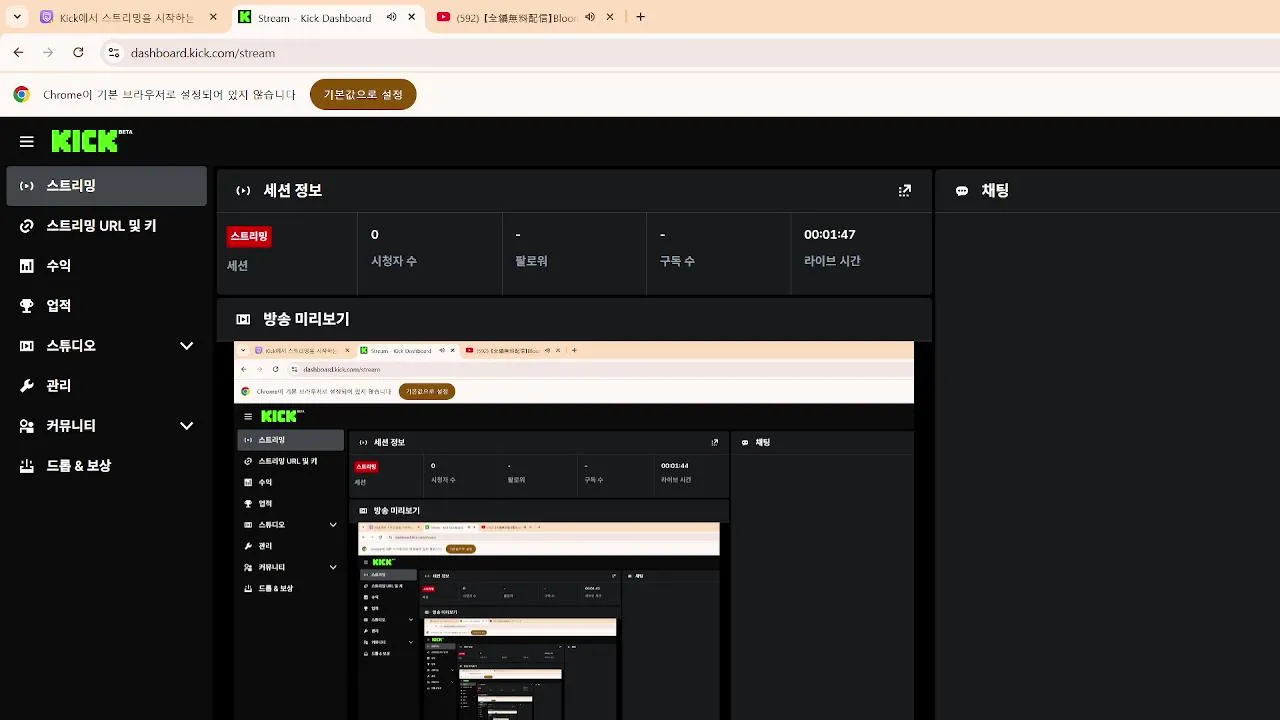This screenshot has width=1280, height=720.
Task: Click the people icon beside 커뮤니티
Action: (27, 426)
